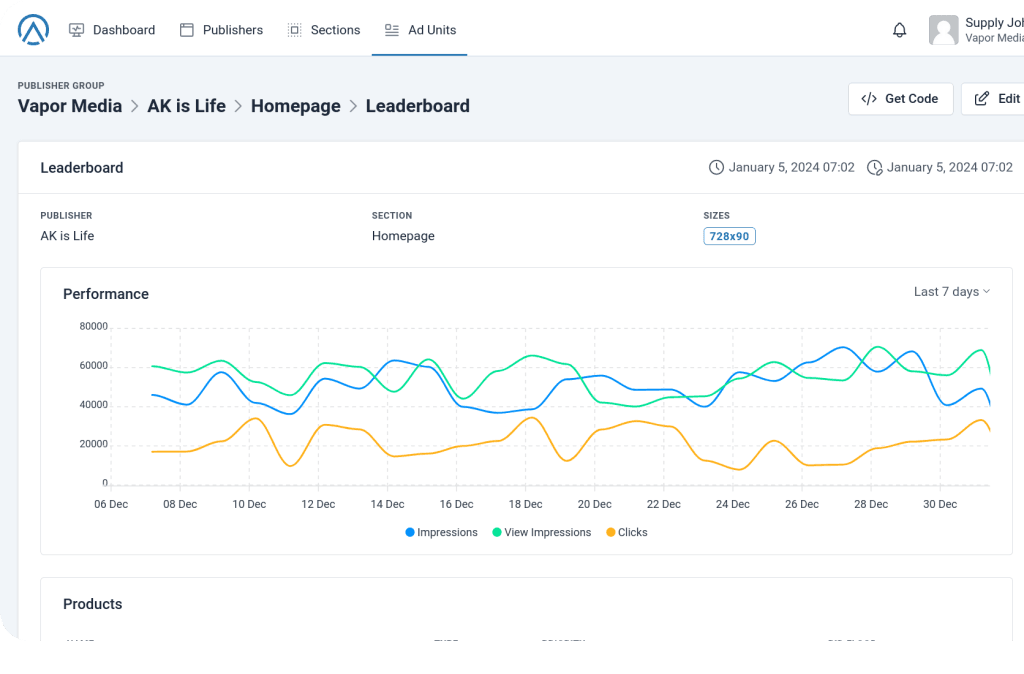Open the Last 7 days dropdown

[x=952, y=292]
